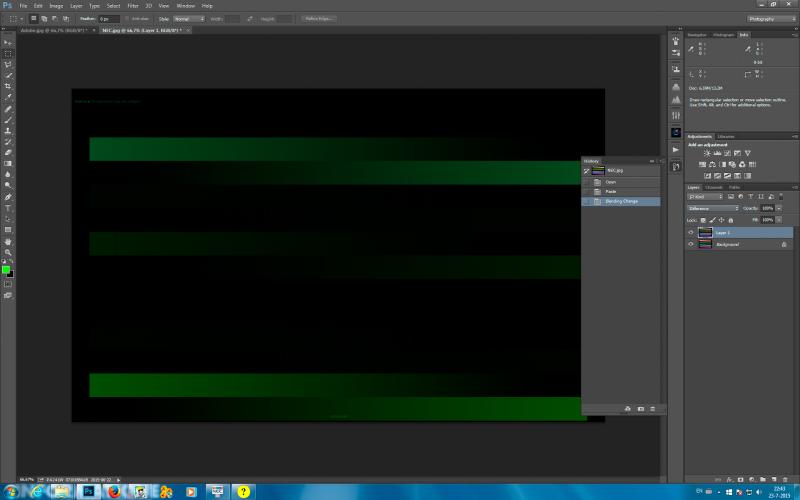This screenshot has height=500, width=800.
Task: Open the Fill slider dropdown arrow
Action: pos(779,220)
